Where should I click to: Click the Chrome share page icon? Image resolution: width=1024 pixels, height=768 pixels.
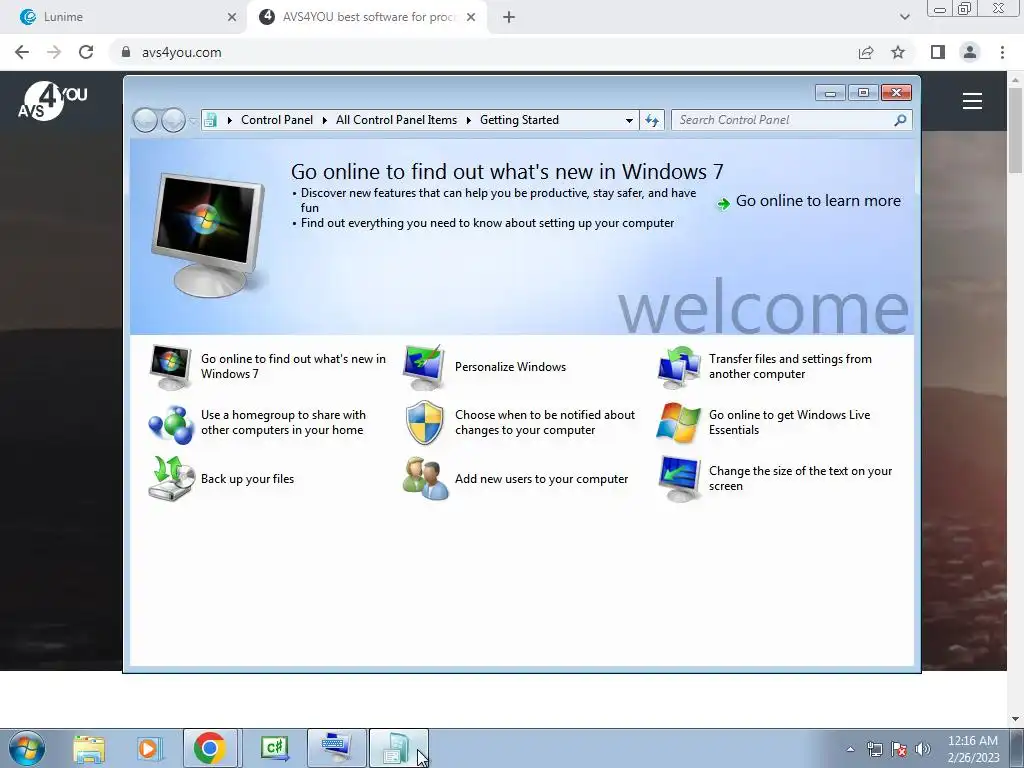tap(865, 52)
